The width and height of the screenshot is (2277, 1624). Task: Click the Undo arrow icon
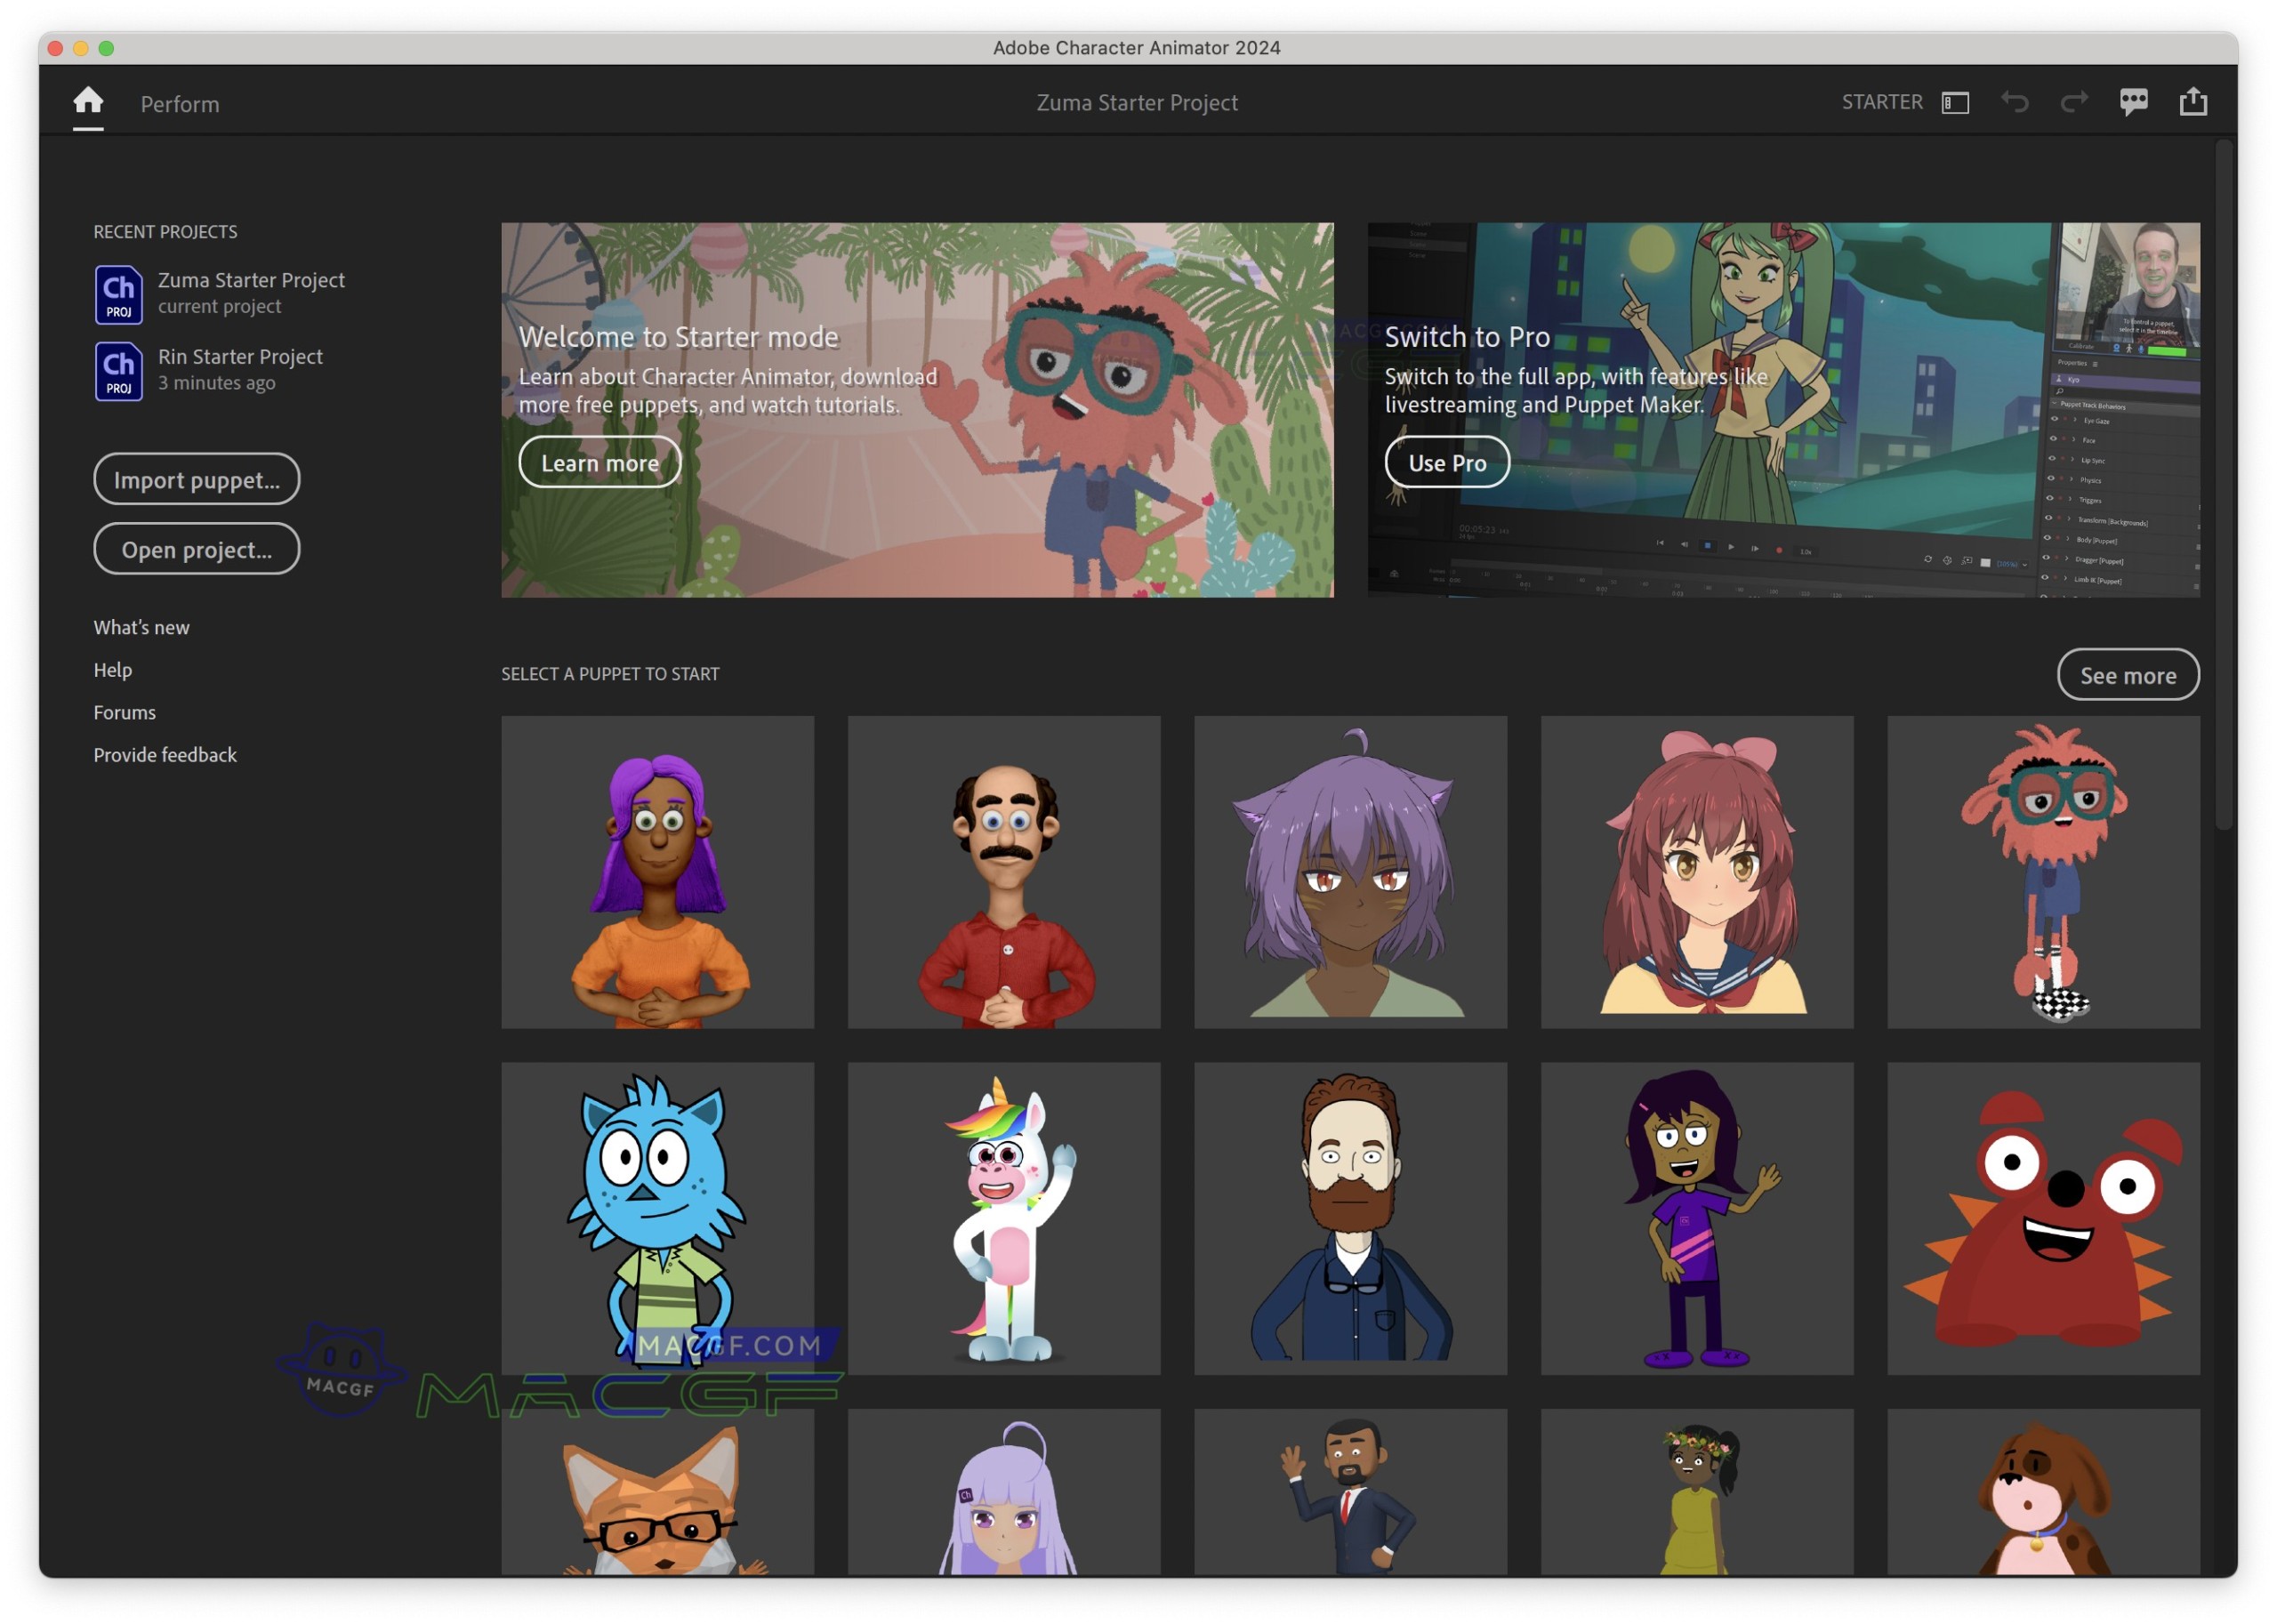click(2015, 101)
